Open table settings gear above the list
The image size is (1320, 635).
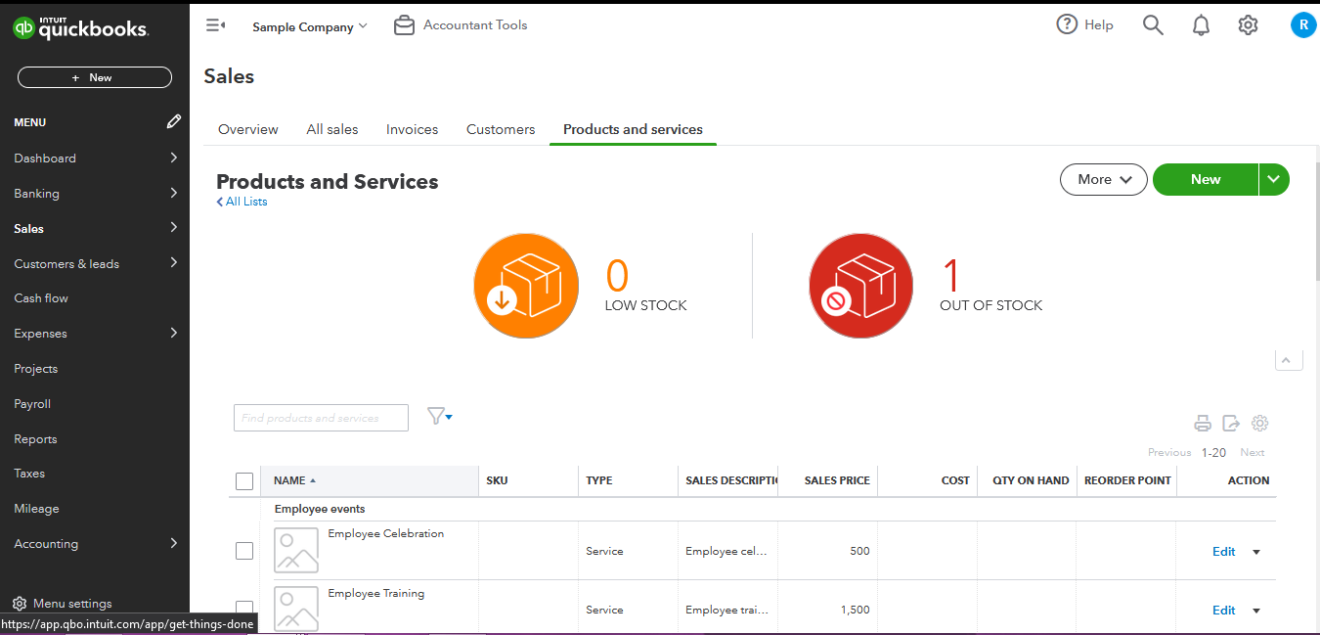point(1259,423)
